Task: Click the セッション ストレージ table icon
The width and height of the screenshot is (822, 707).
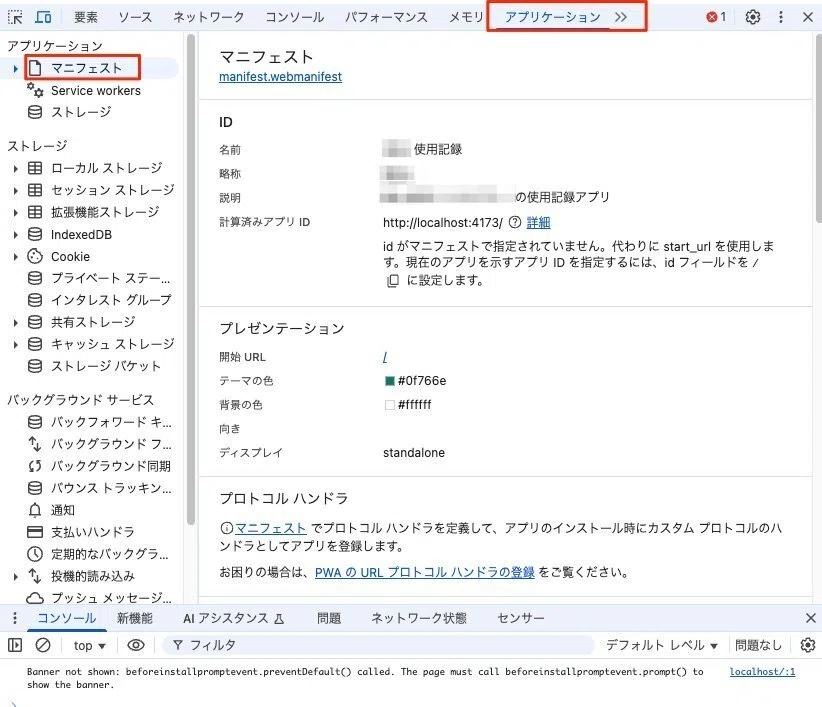Action: coord(35,190)
